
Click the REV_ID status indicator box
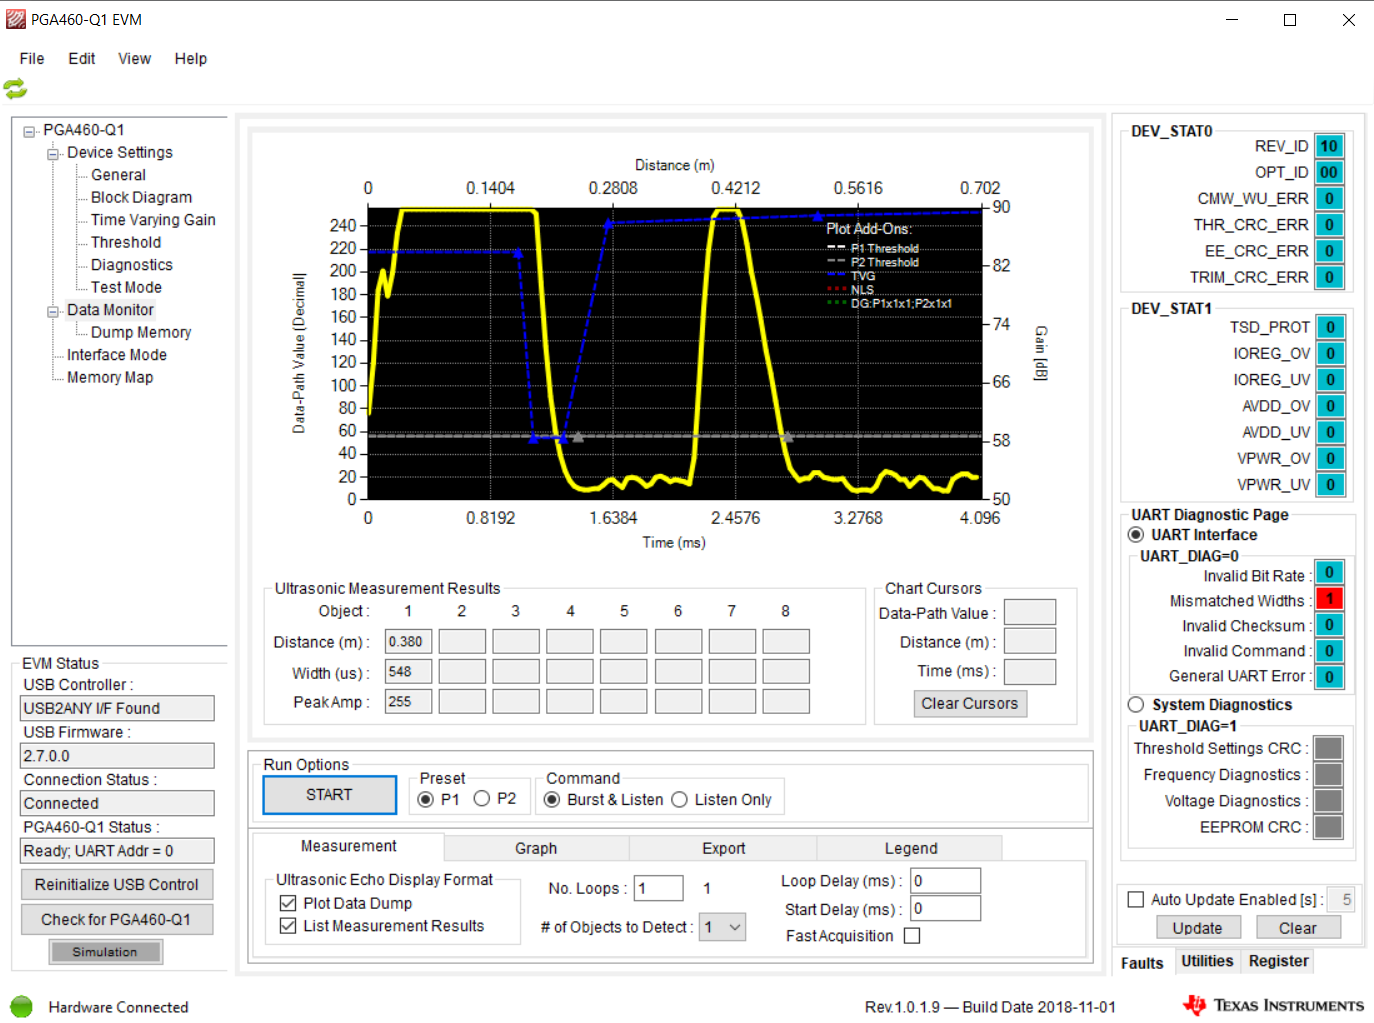point(1329,146)
